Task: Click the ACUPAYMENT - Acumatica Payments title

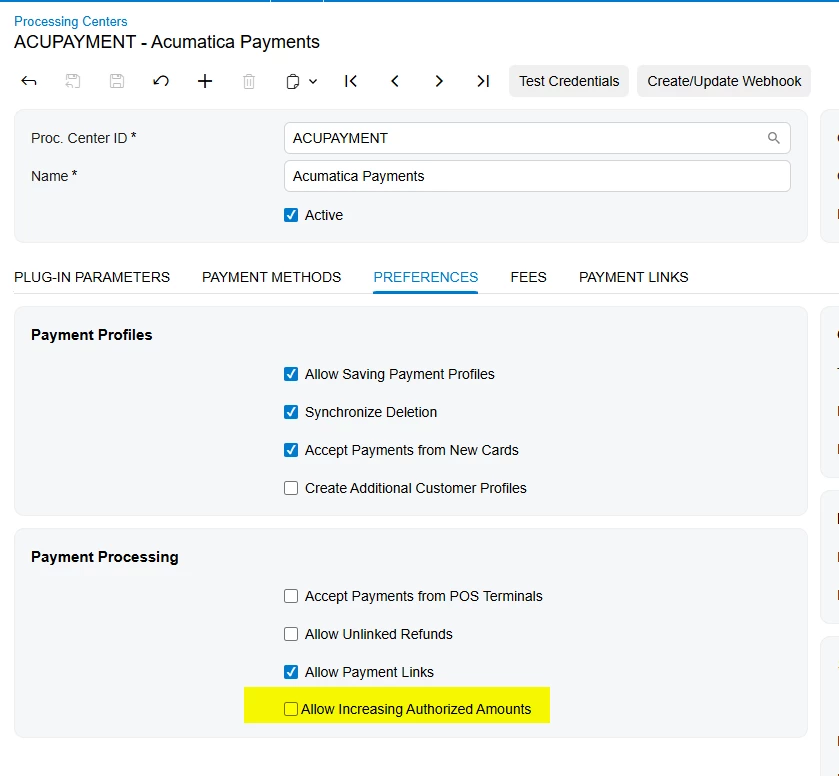Action: point(167,42)
